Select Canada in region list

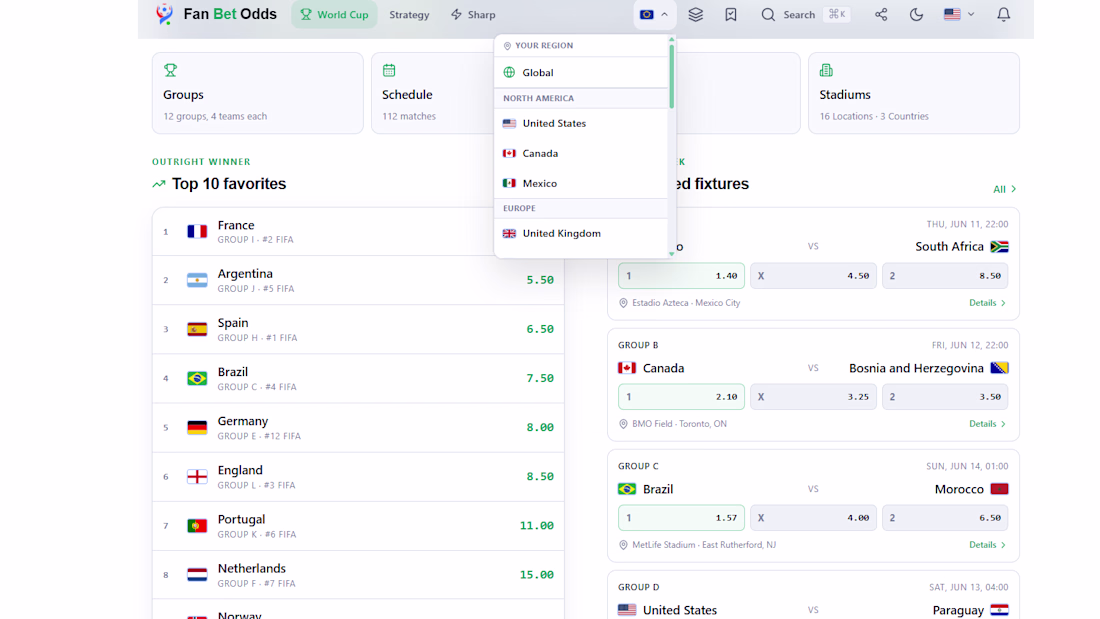click(582, 153)
